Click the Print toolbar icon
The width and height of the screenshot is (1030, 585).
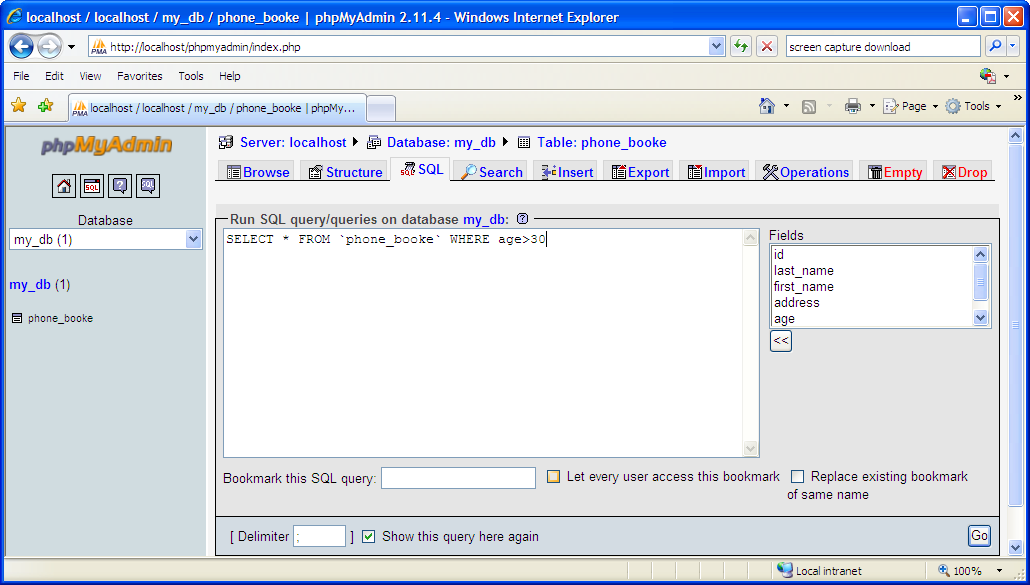(853, 106)
